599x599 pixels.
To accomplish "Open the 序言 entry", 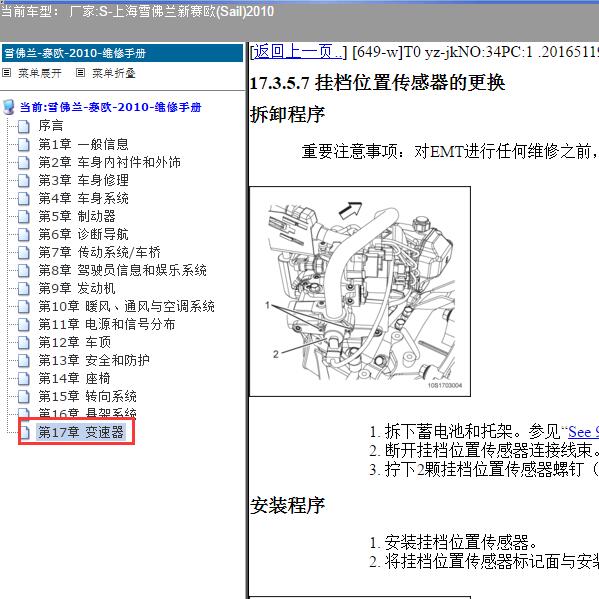I will [50, 126].
